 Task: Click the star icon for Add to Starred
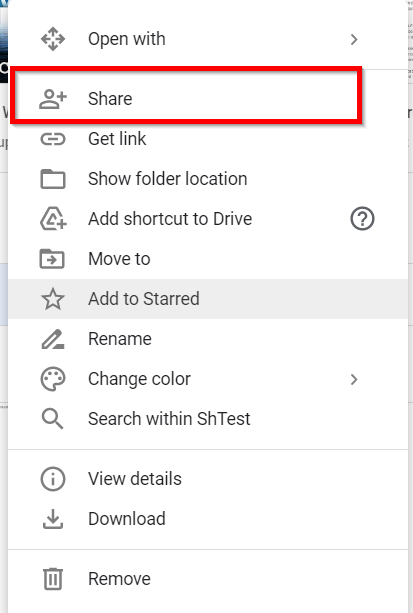click(53, 299)
